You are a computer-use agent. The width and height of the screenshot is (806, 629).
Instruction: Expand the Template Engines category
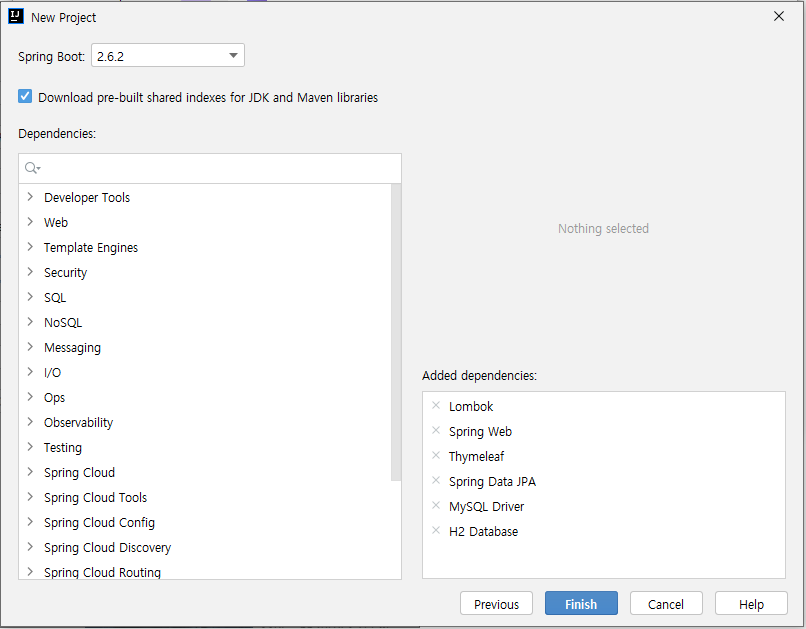(30, 247)
